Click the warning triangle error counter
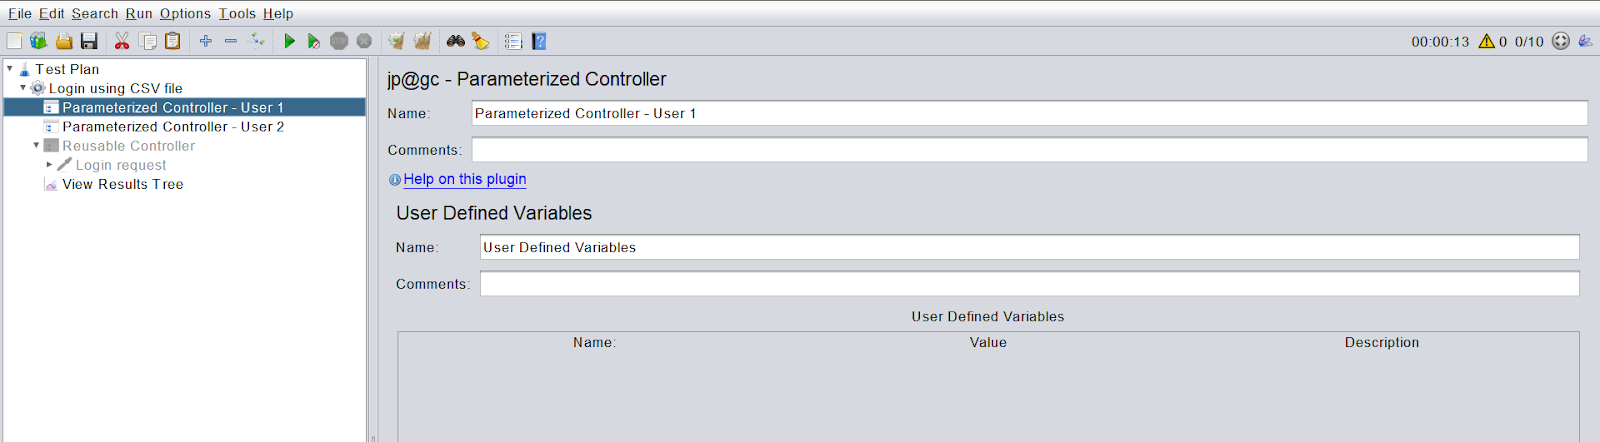 (1487, 41)
